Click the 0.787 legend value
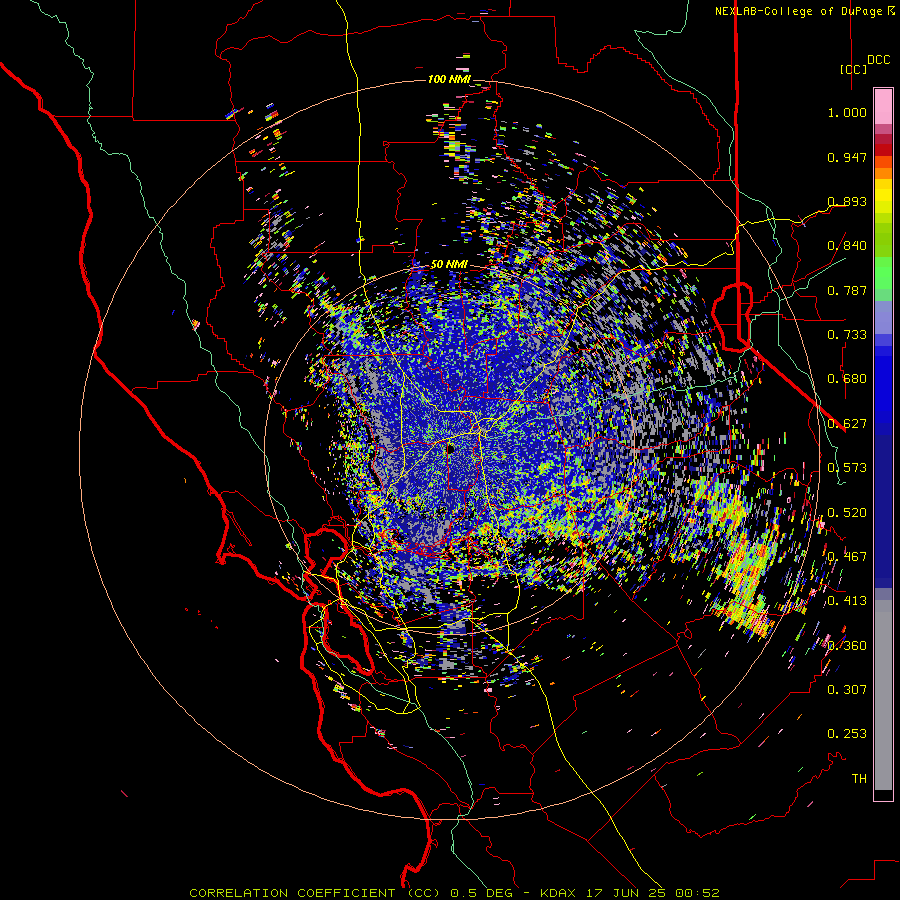Viewport: 900px width, 900px height. click(847, 290)
